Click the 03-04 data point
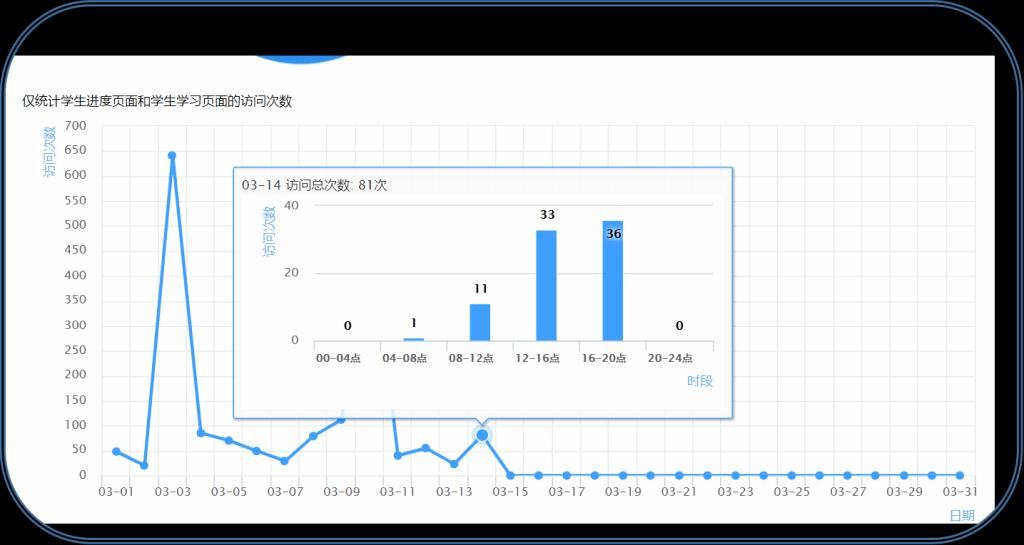This screenshot has height=545, width=1024. click(201, 433)
